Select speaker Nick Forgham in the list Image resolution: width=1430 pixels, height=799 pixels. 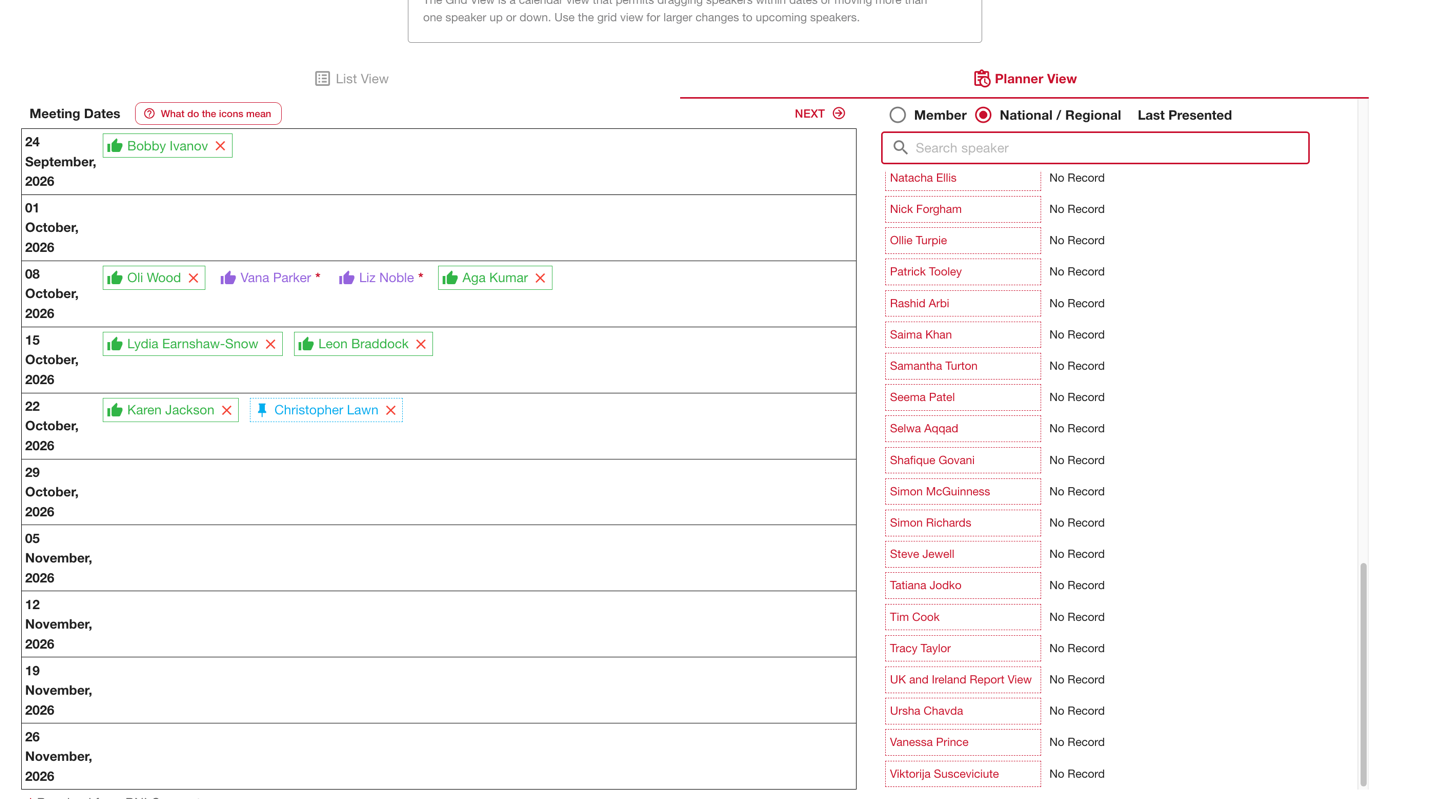pos(962,209)
